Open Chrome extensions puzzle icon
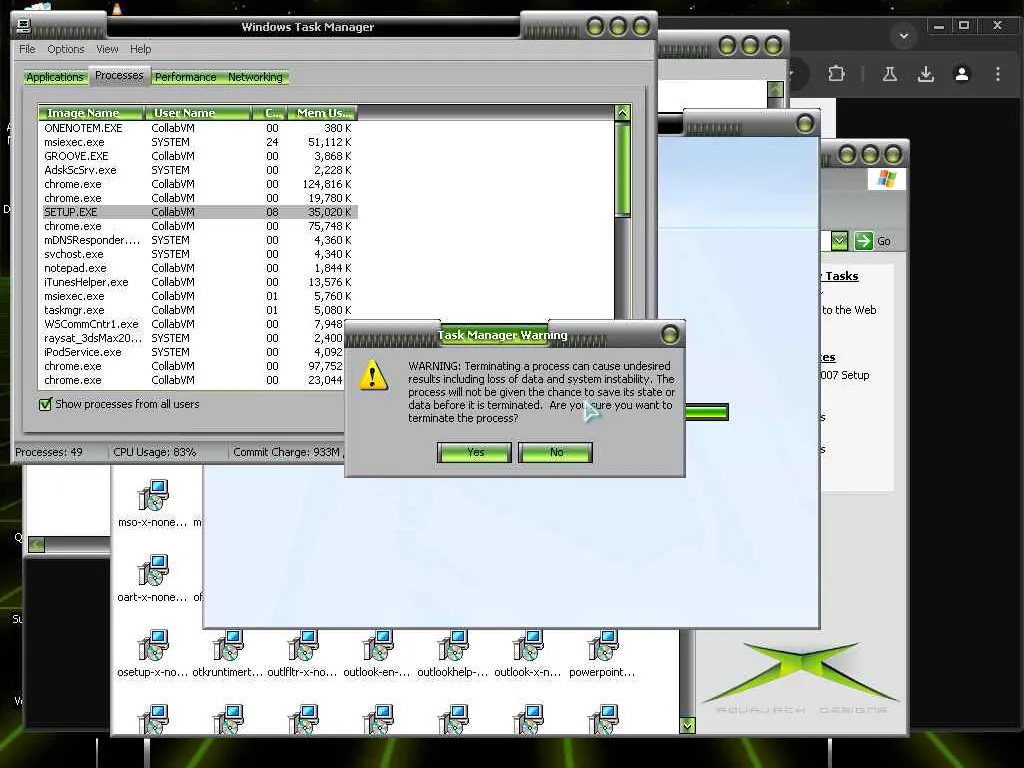The height and width of the screenshot is (768, 1024). click(836, 74)
